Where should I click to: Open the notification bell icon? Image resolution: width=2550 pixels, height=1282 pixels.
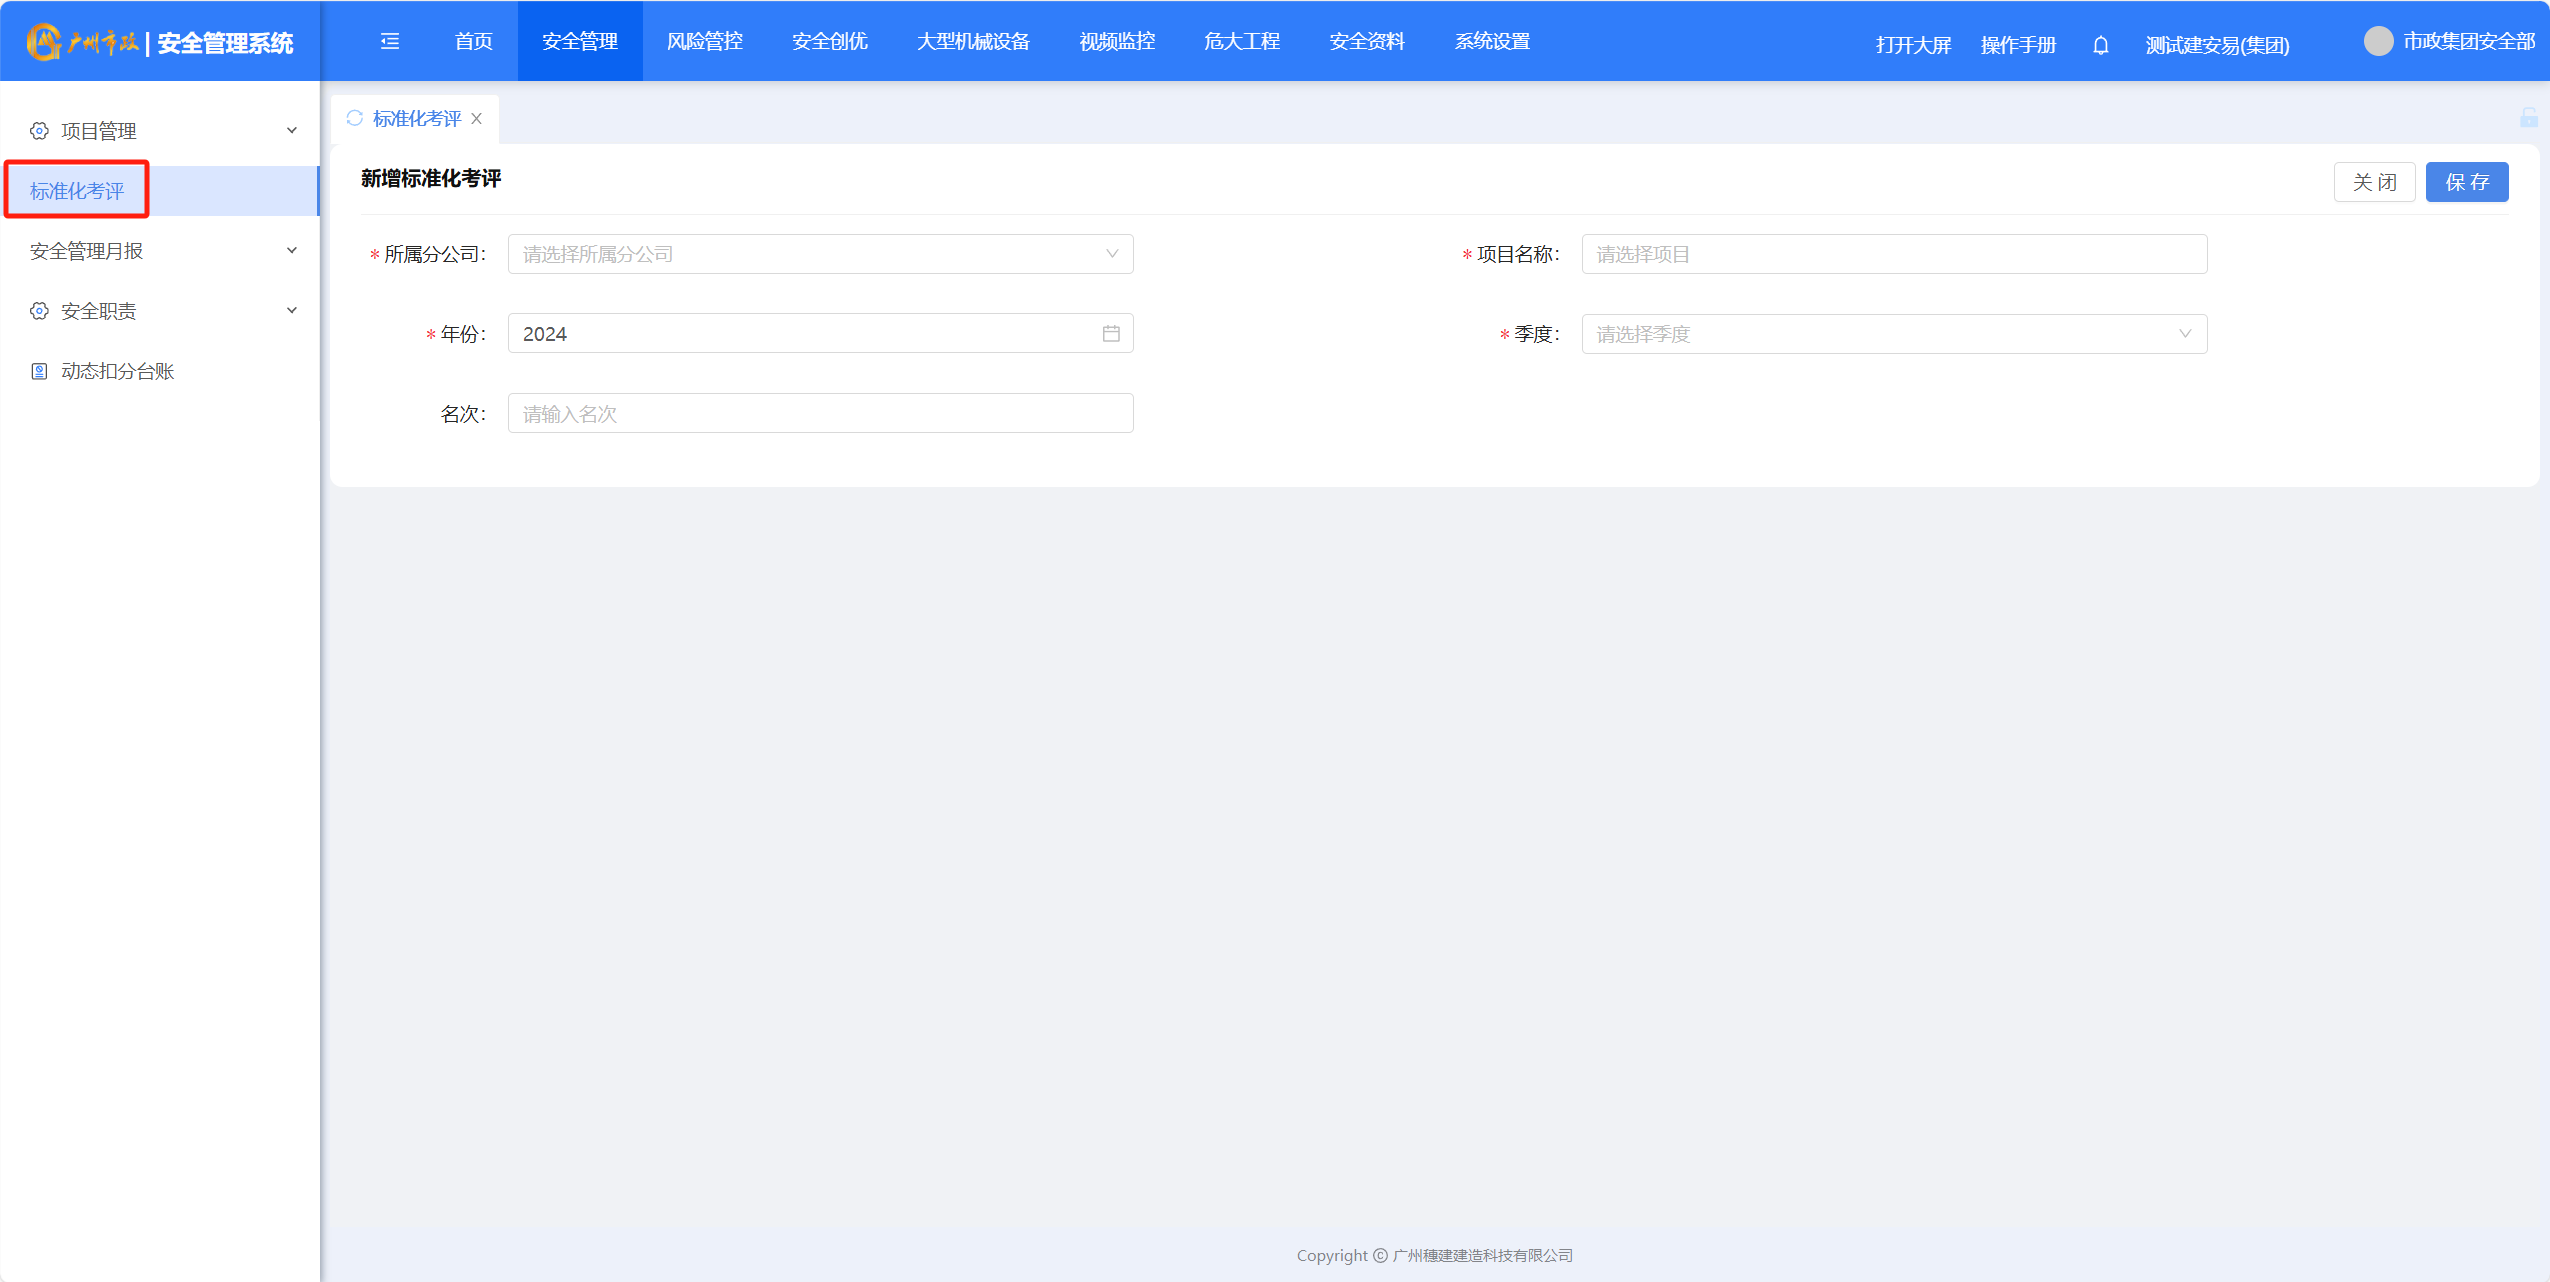point(2101,45)
